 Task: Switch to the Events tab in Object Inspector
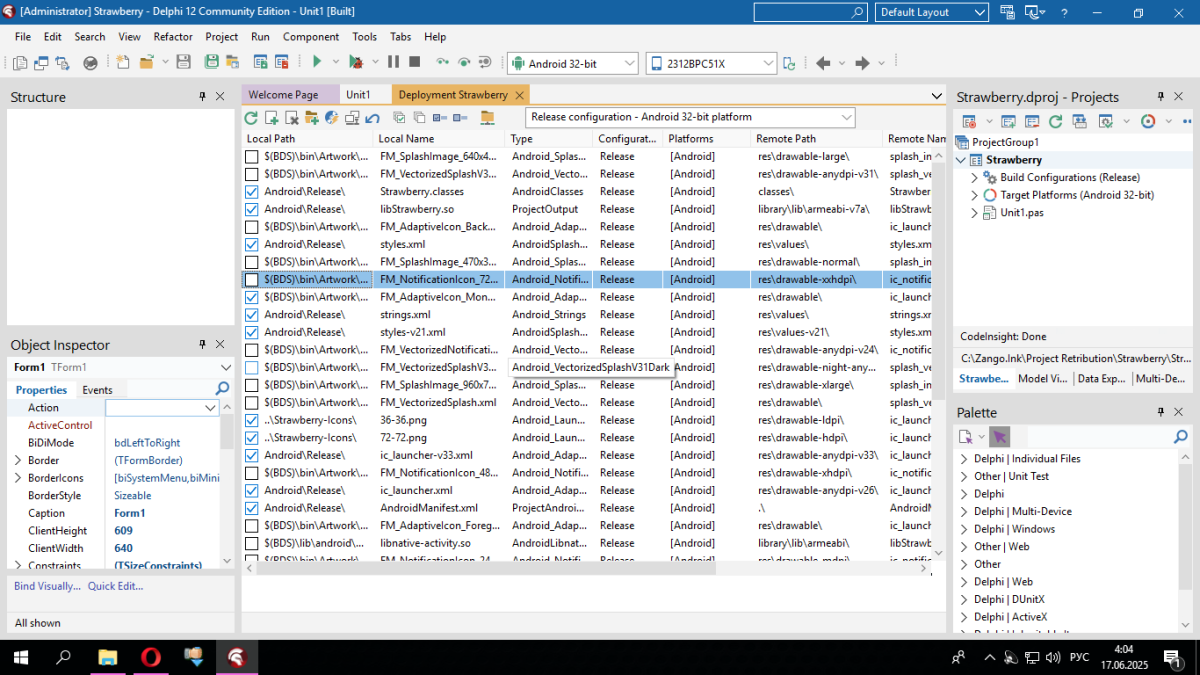click(97, 390)
